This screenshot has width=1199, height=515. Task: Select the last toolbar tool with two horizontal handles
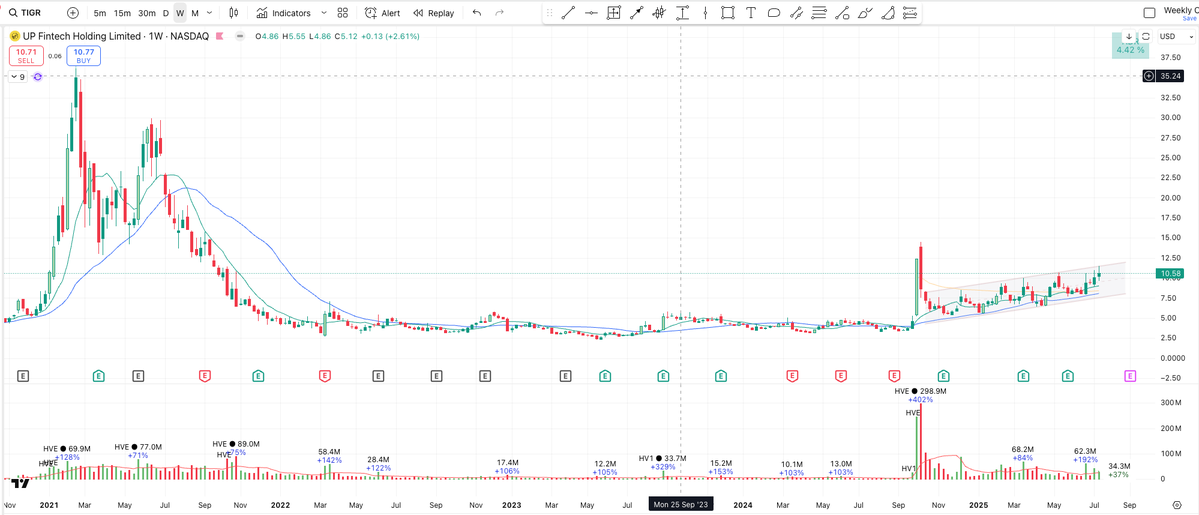910,13
